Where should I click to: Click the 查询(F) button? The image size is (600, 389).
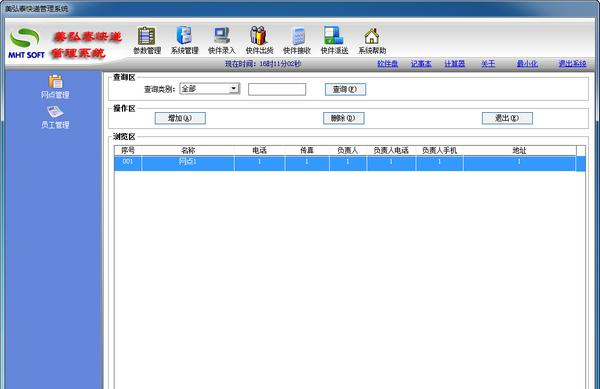tap(345, 90)
